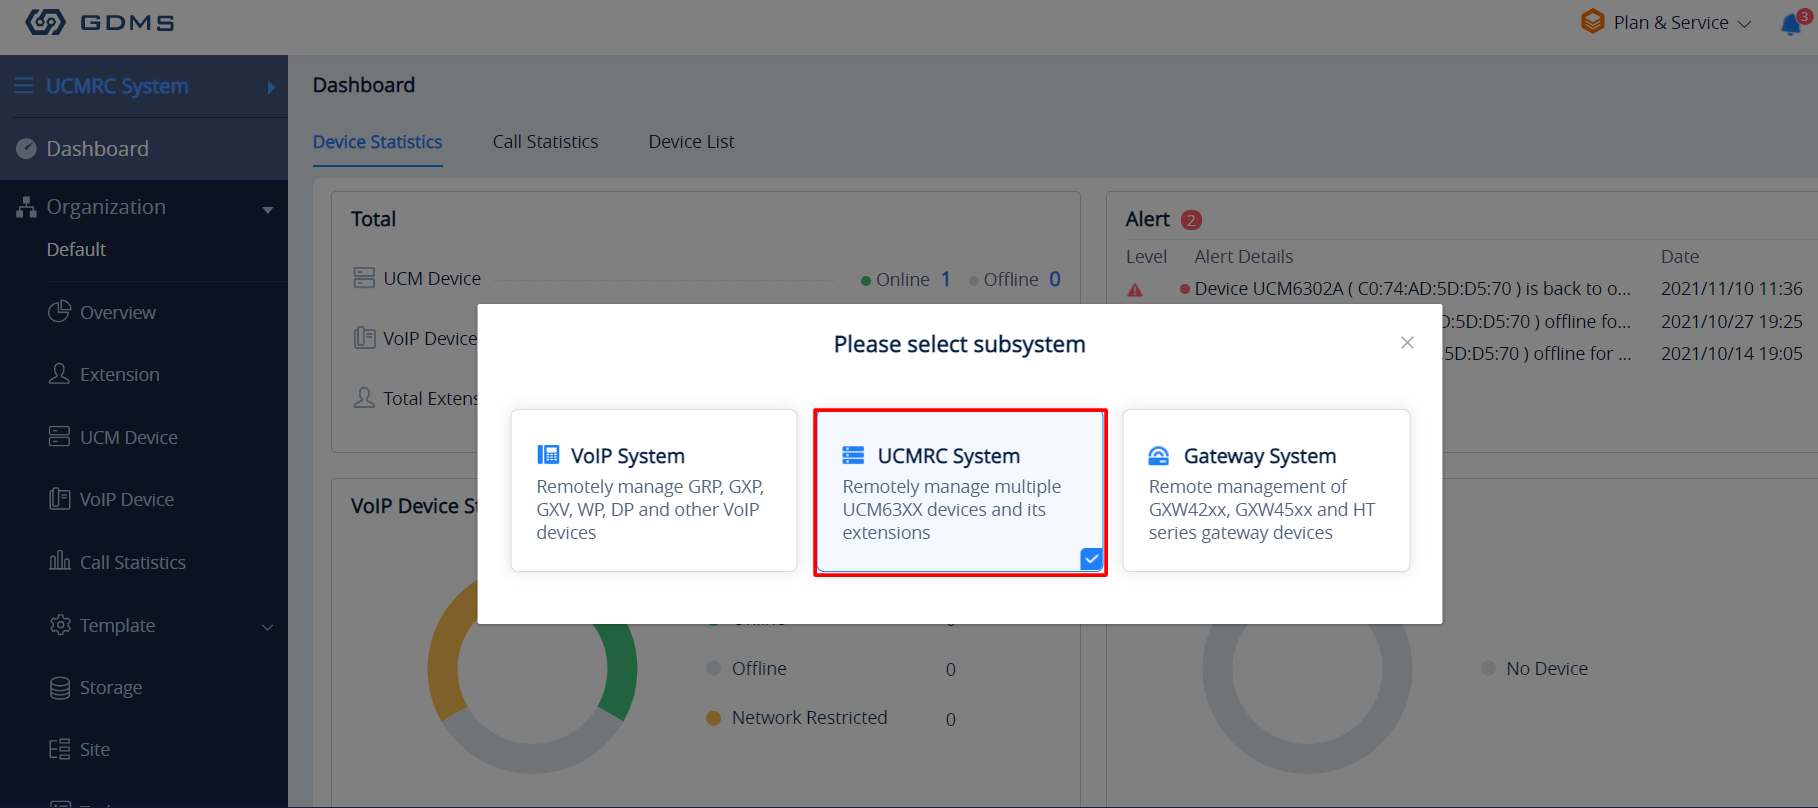Click the Network Restricted yellow legend dot
This screenshot has width=1818, height=808.
[713, 718]
